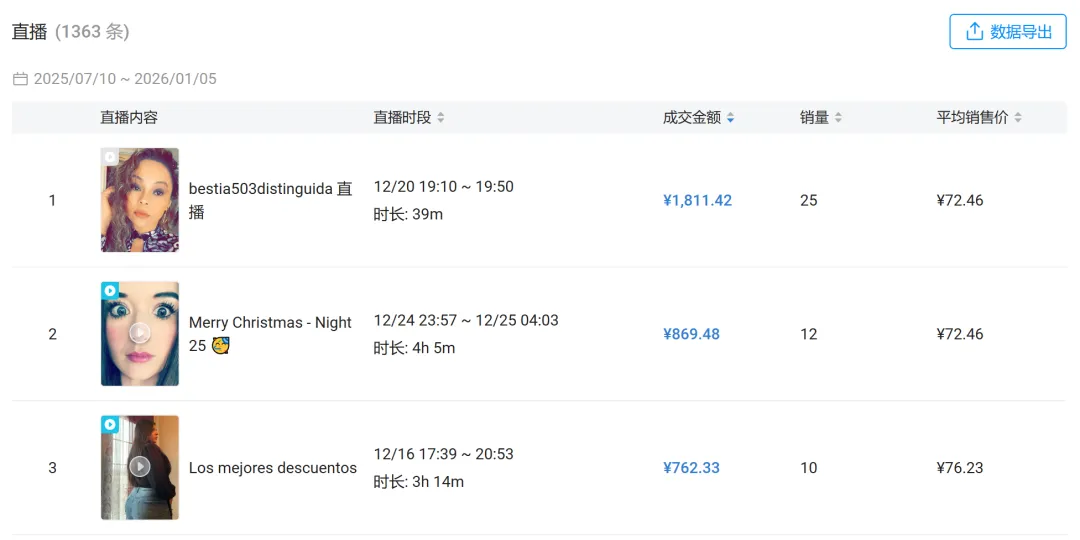Click the calendar icon beside date range
The height and width of the screenshot is (540, 1080).
[x=20, y=79]
